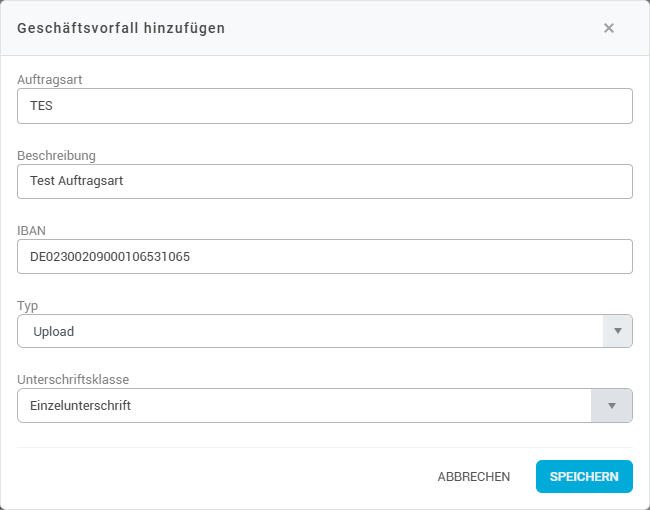Click the 'Beschreibung' field label
The height and width of the screenshot is (510, 650).
coord(56,155)
